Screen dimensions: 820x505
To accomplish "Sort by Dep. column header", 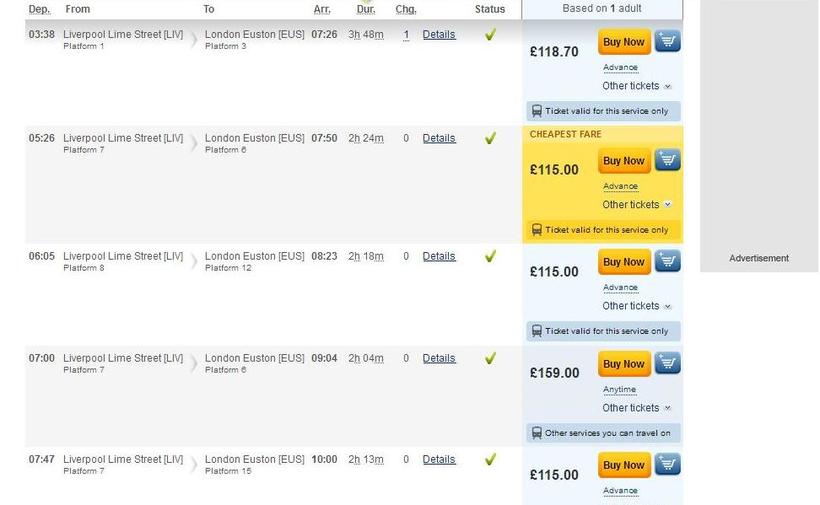I will (x=39, y=9).
